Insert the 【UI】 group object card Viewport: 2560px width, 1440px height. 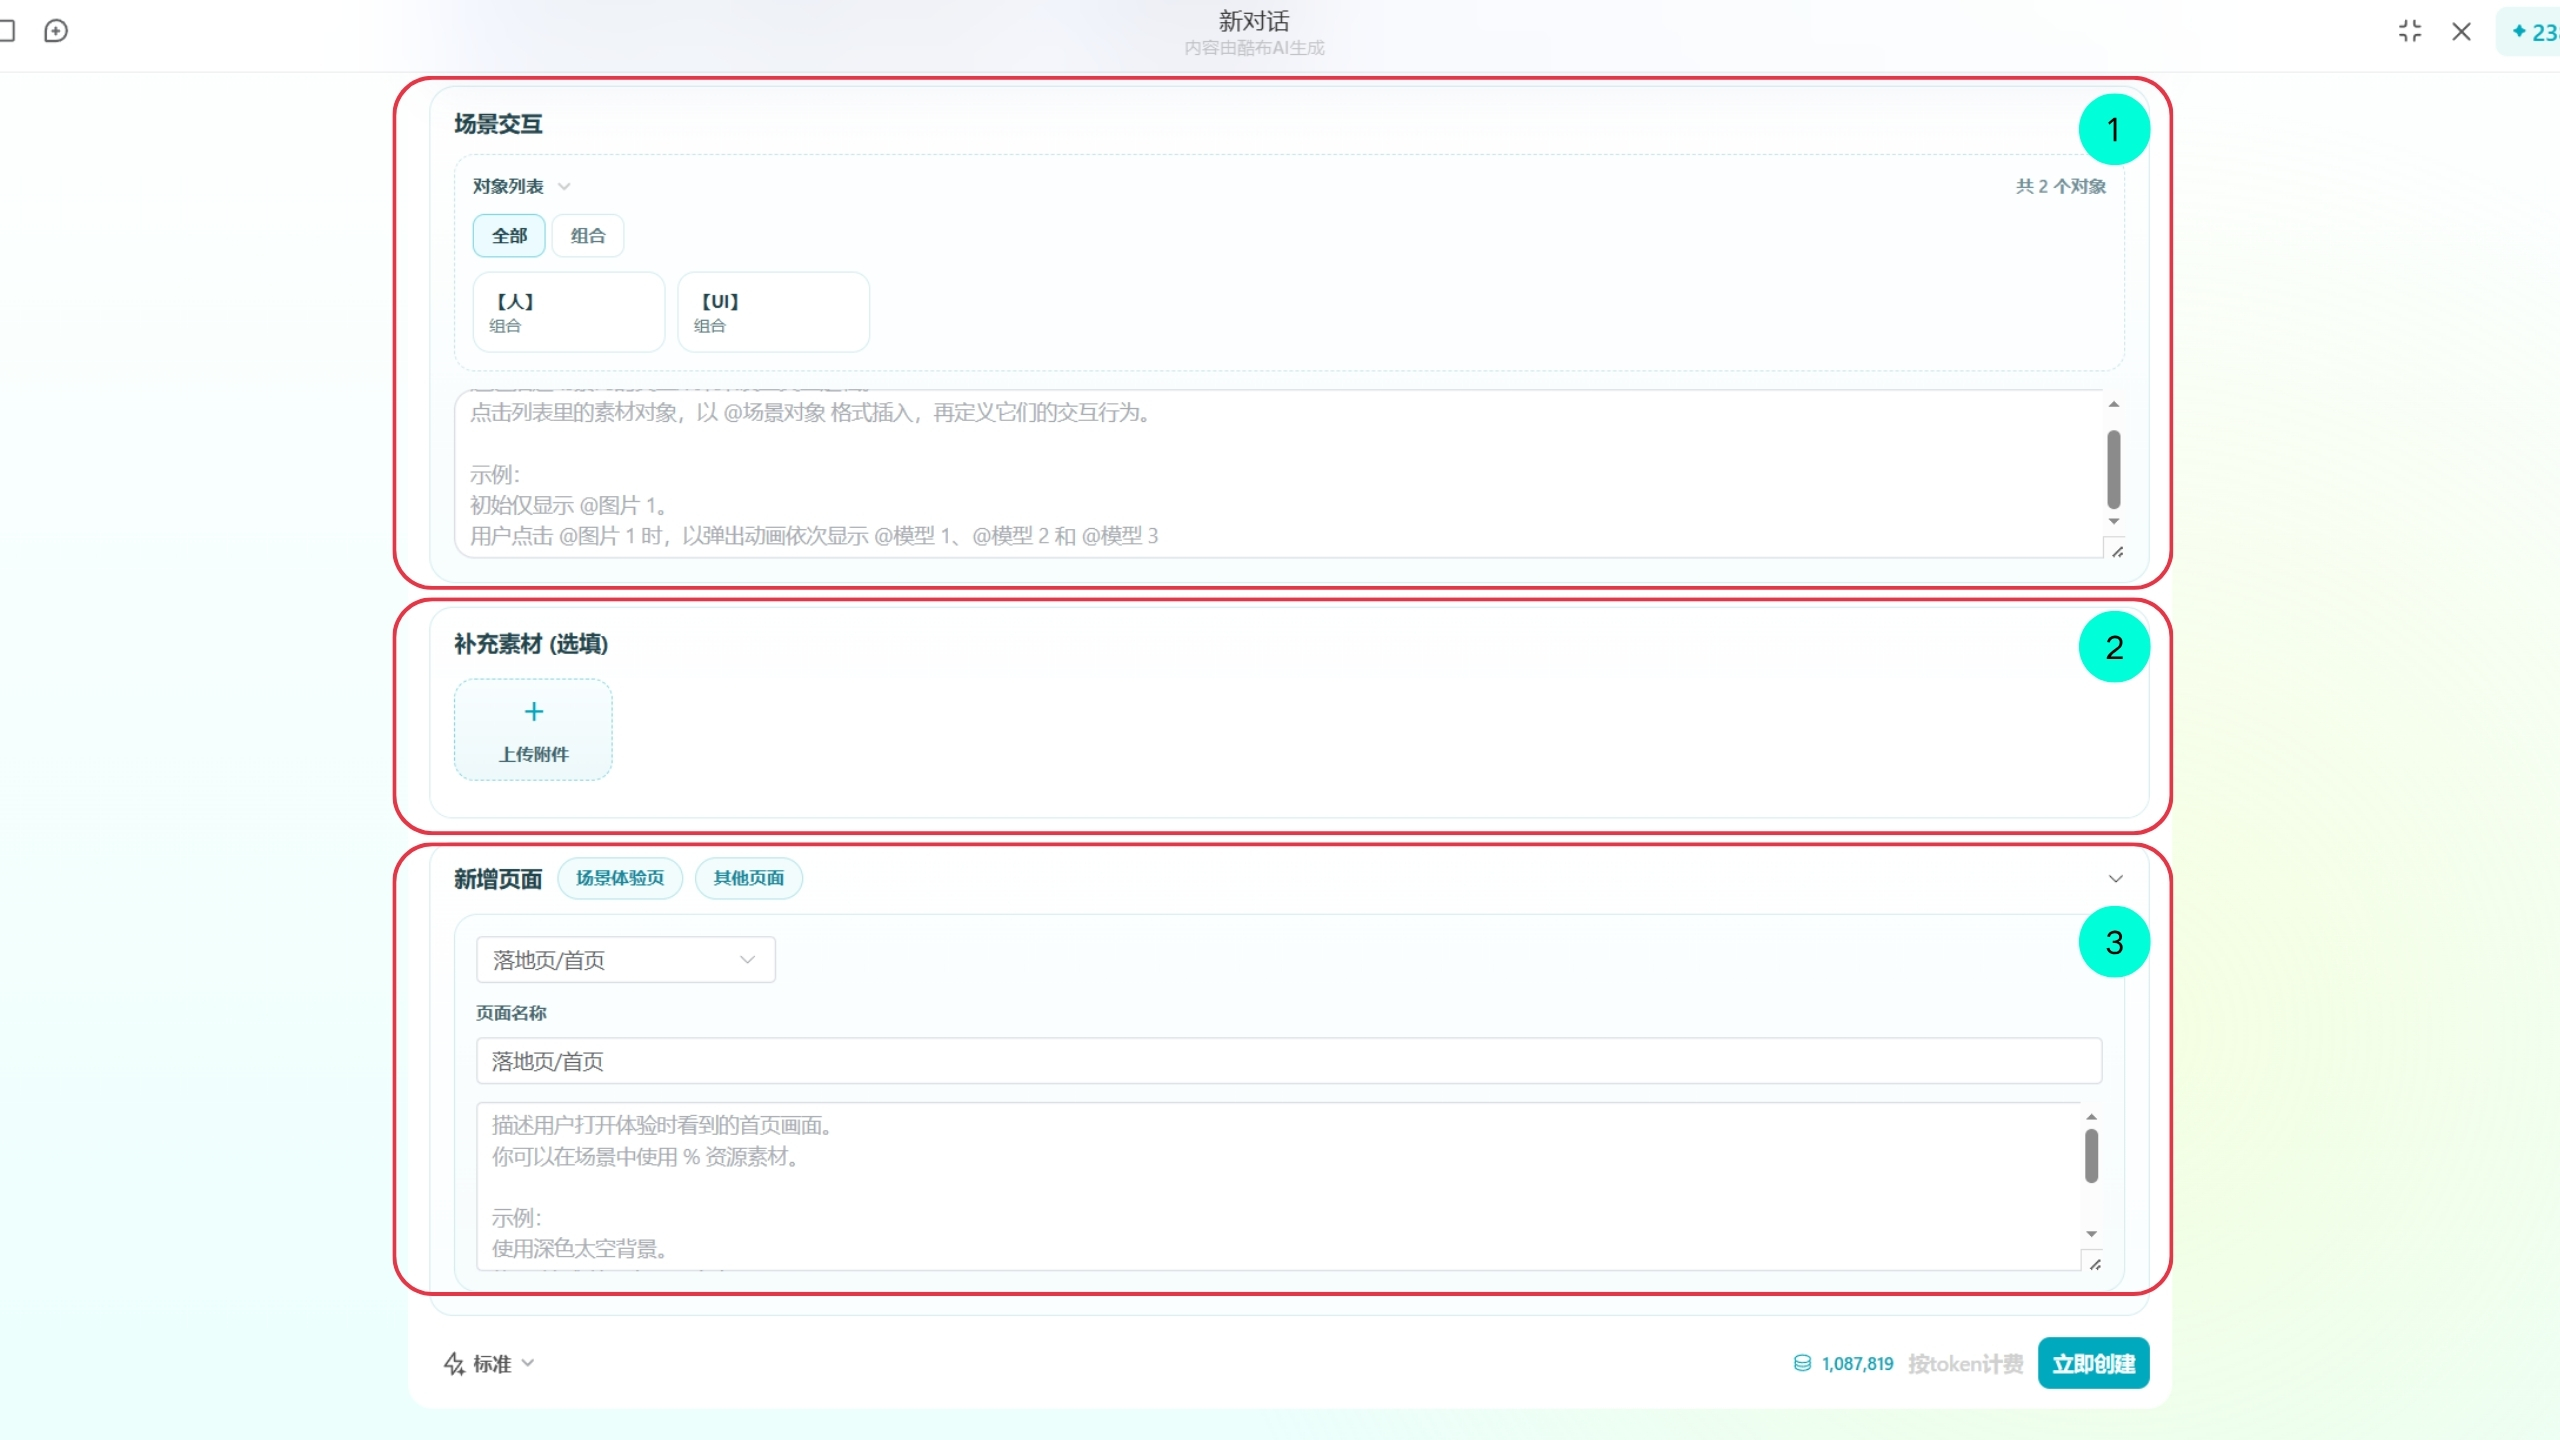(x=774, y=312)
